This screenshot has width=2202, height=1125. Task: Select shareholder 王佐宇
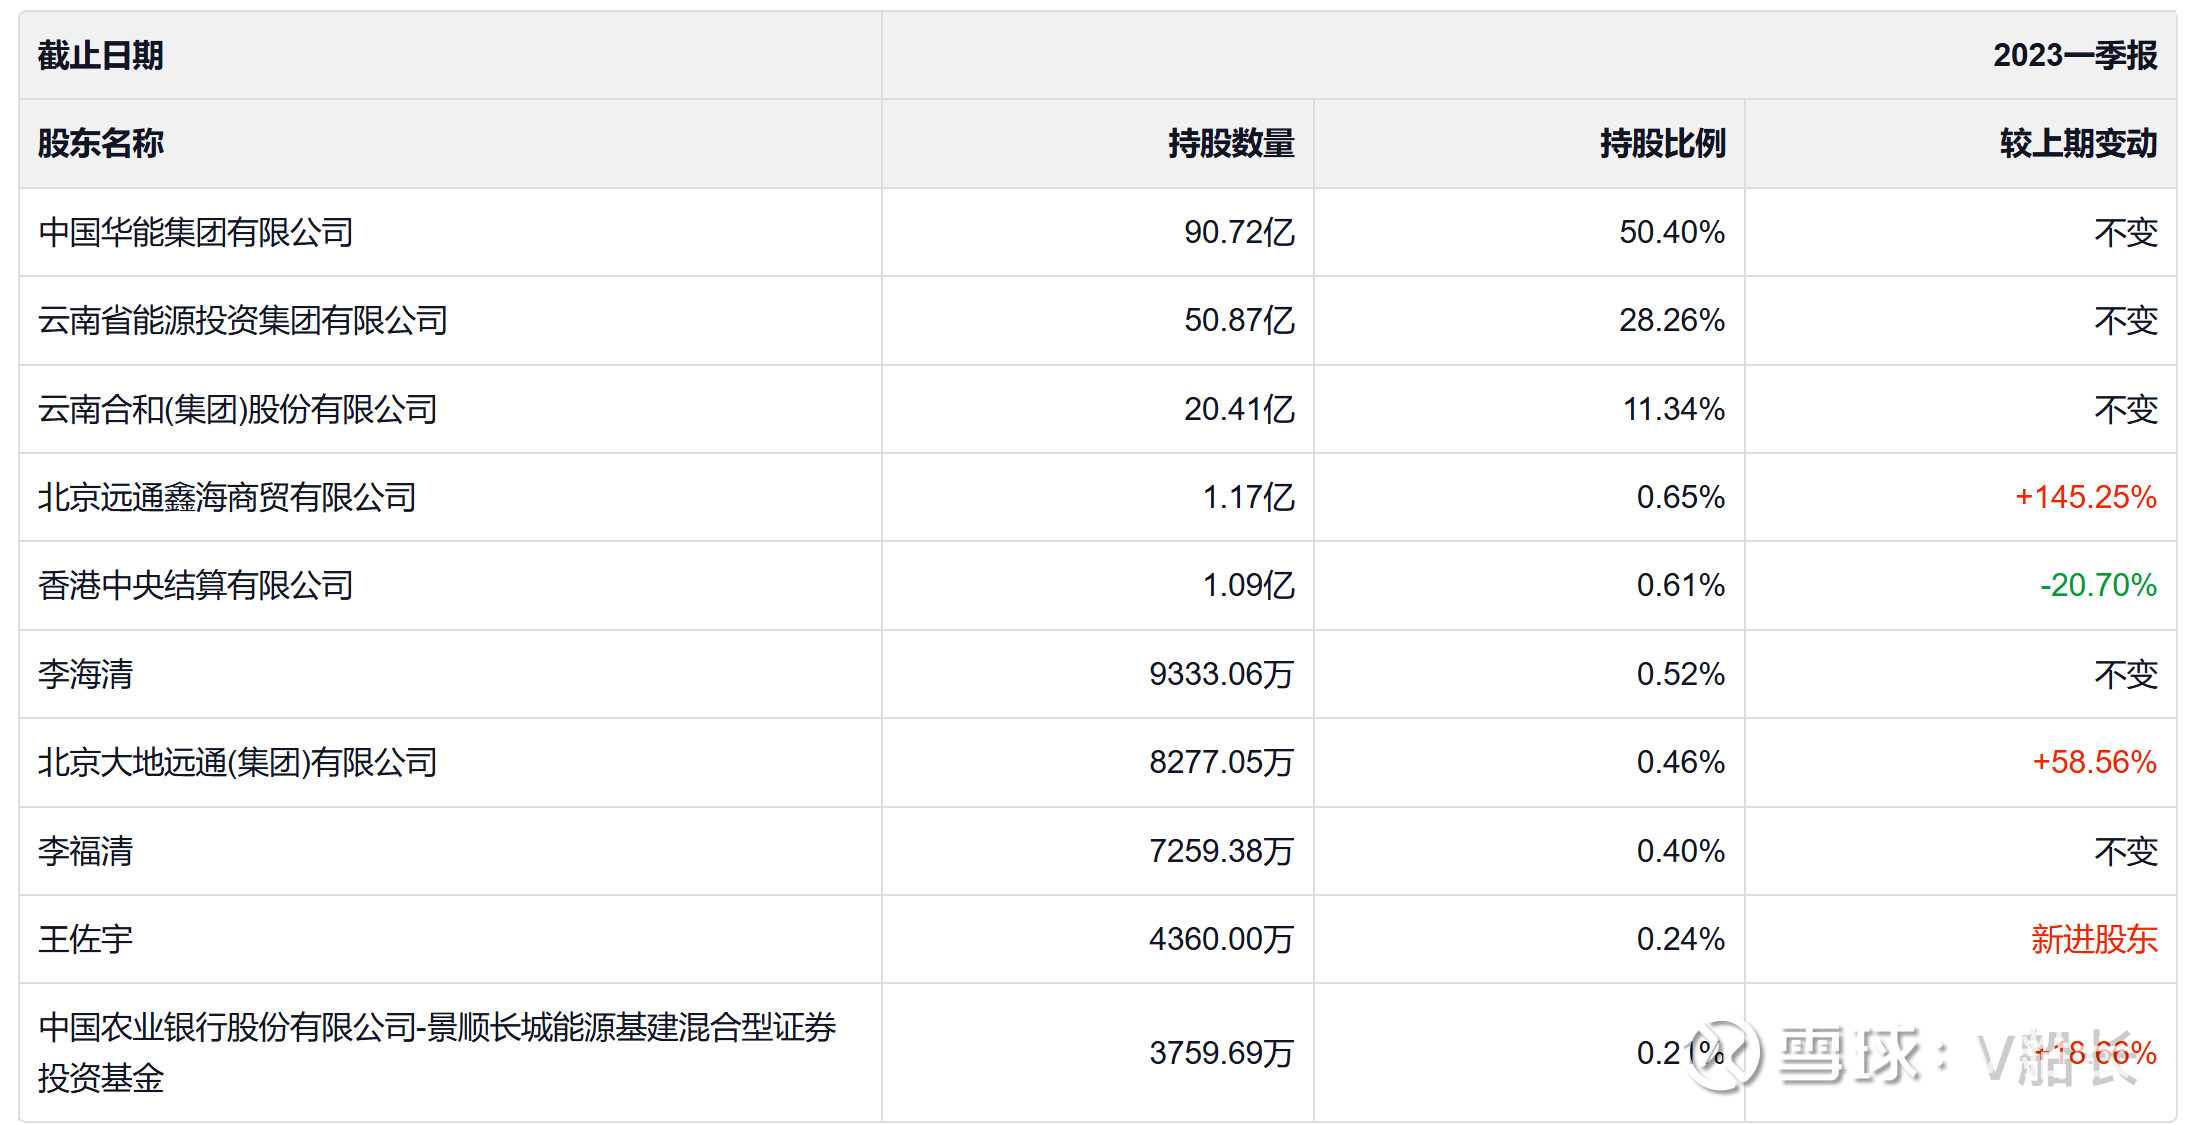(86, 939)
